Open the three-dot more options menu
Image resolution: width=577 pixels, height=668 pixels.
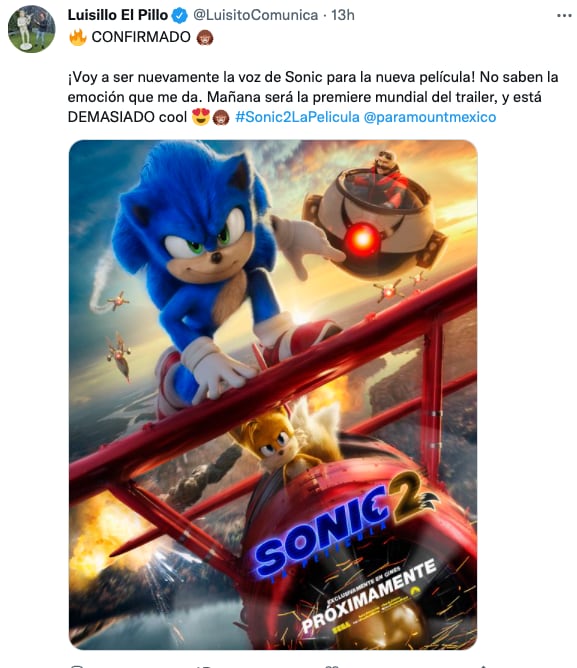coord(564,16)
